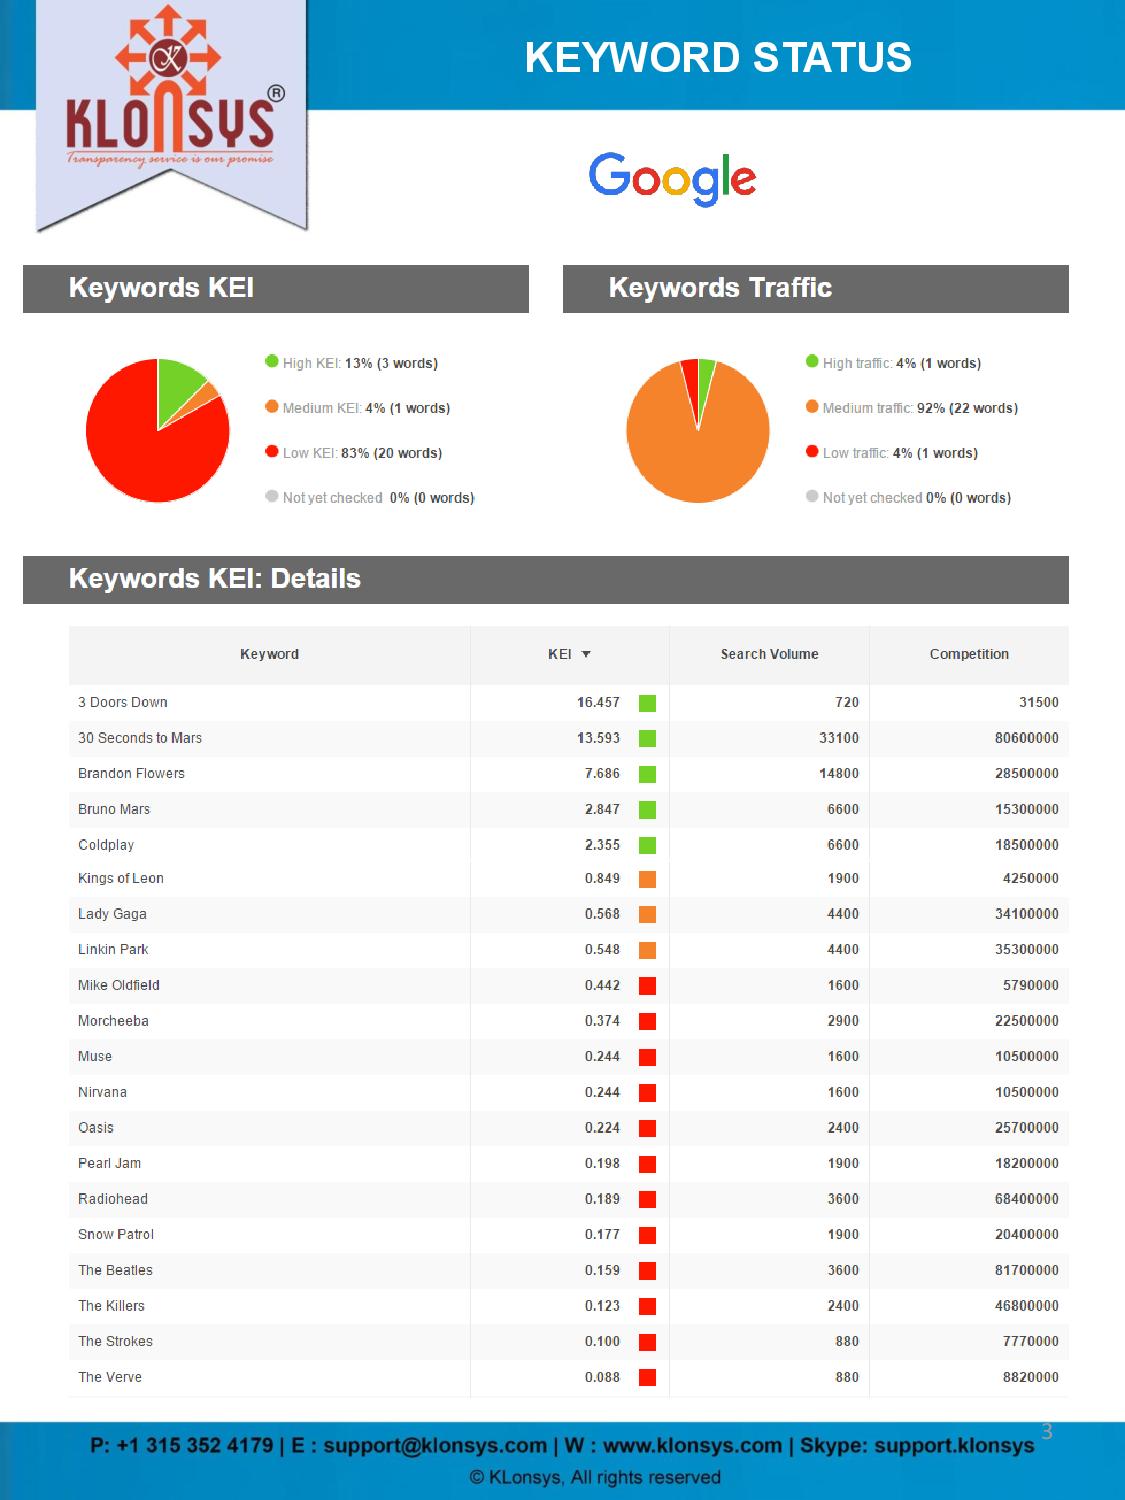Viewport: 1125px width, 1500px height.
Task: Click competition value 81700000
Action: pos(1027,1270)
